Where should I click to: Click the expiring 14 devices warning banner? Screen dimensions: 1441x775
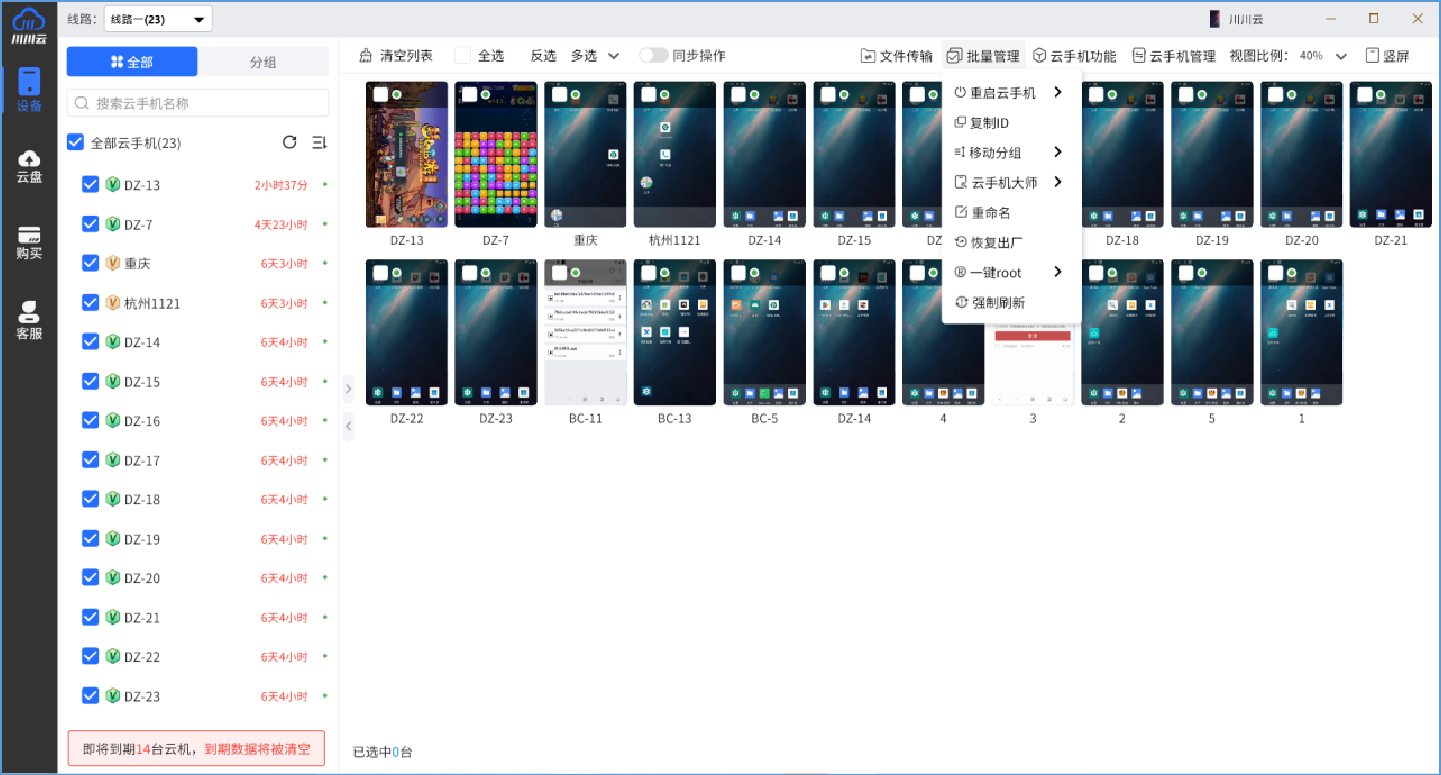point(195,747)
